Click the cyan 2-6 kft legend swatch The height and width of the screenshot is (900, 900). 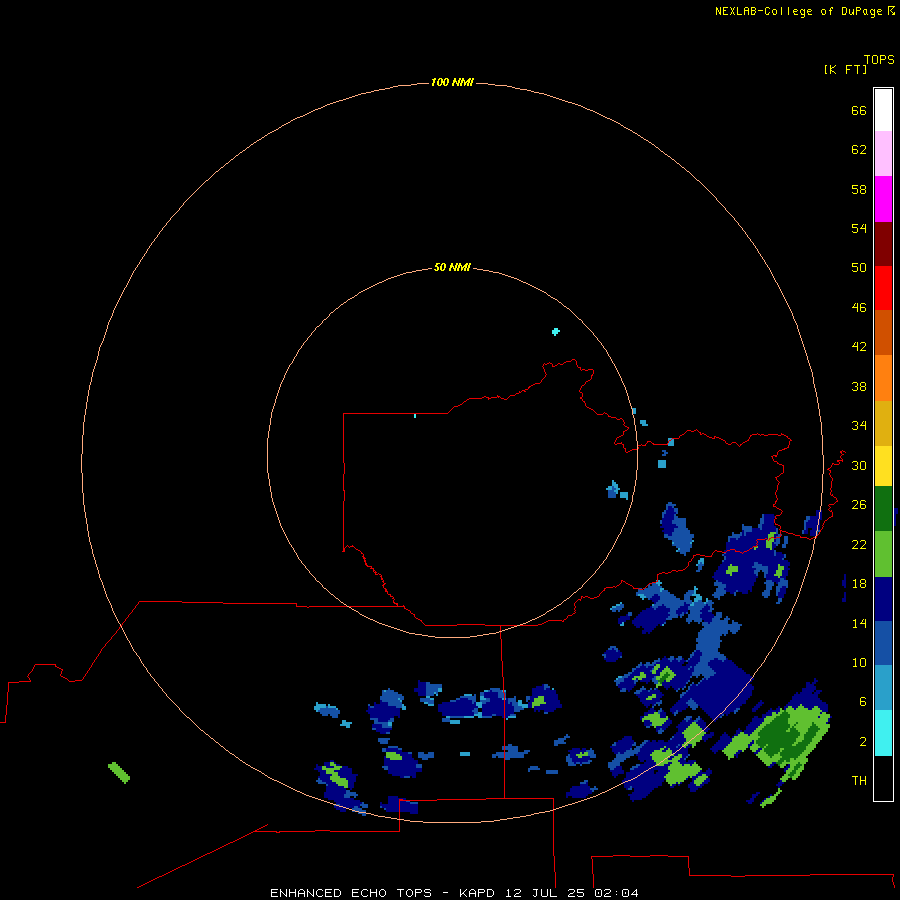(883, 733)
